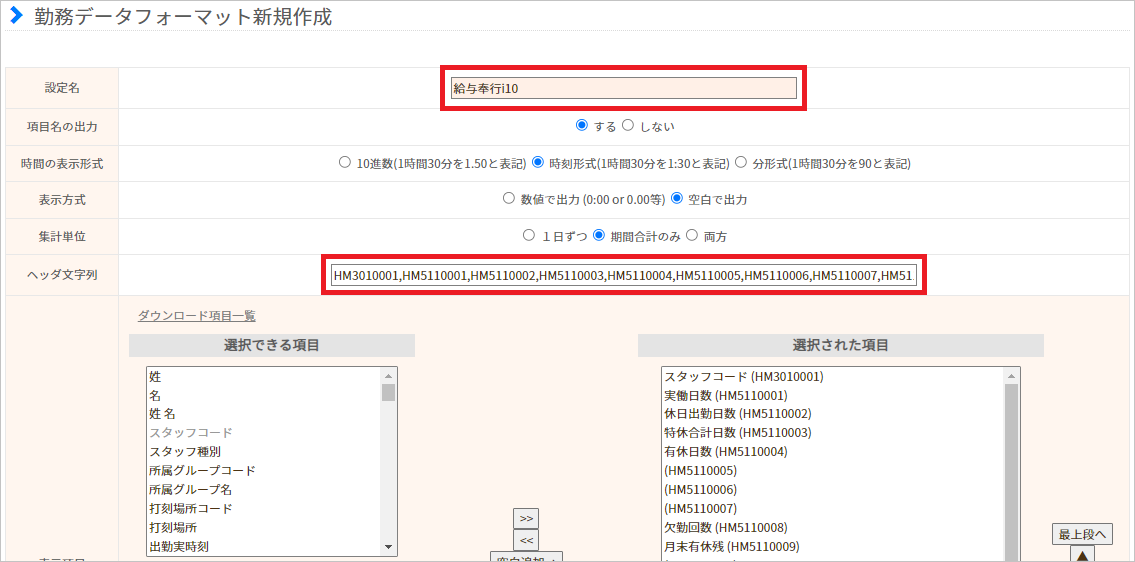Choose 時刻形式 time display format
The height and width of the screenshot is (562, 1135).
click(x=537, y=162)
